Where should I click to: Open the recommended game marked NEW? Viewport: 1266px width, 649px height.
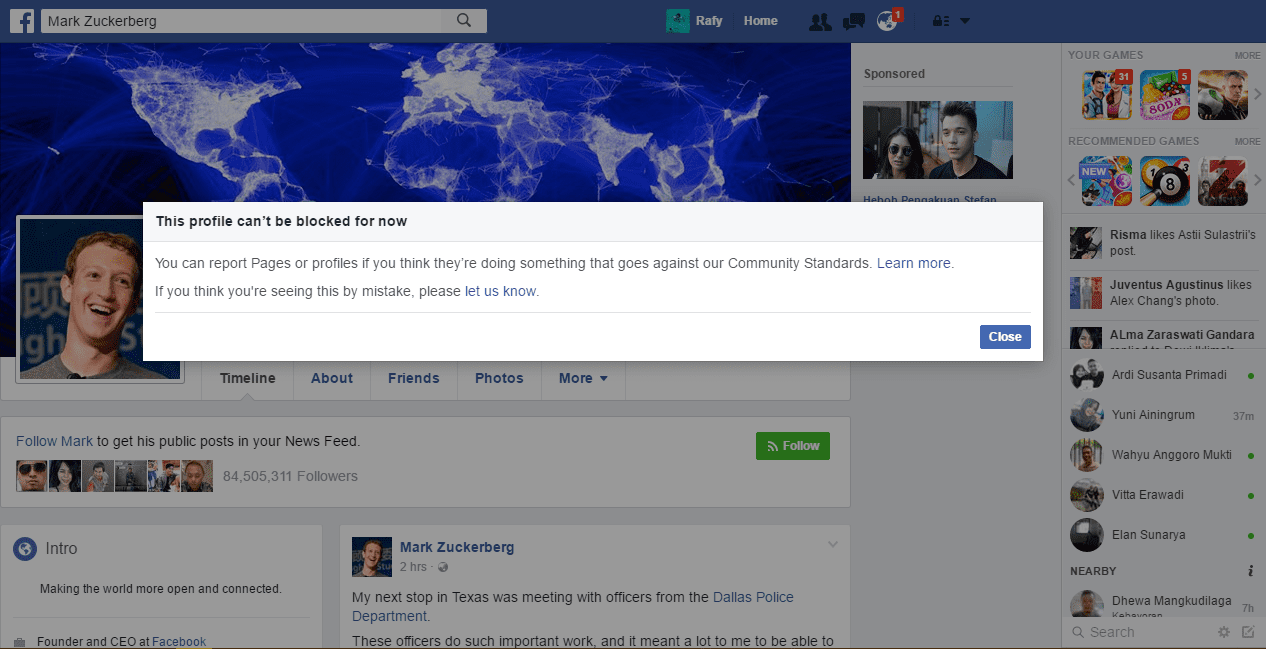pos(1107,181)
